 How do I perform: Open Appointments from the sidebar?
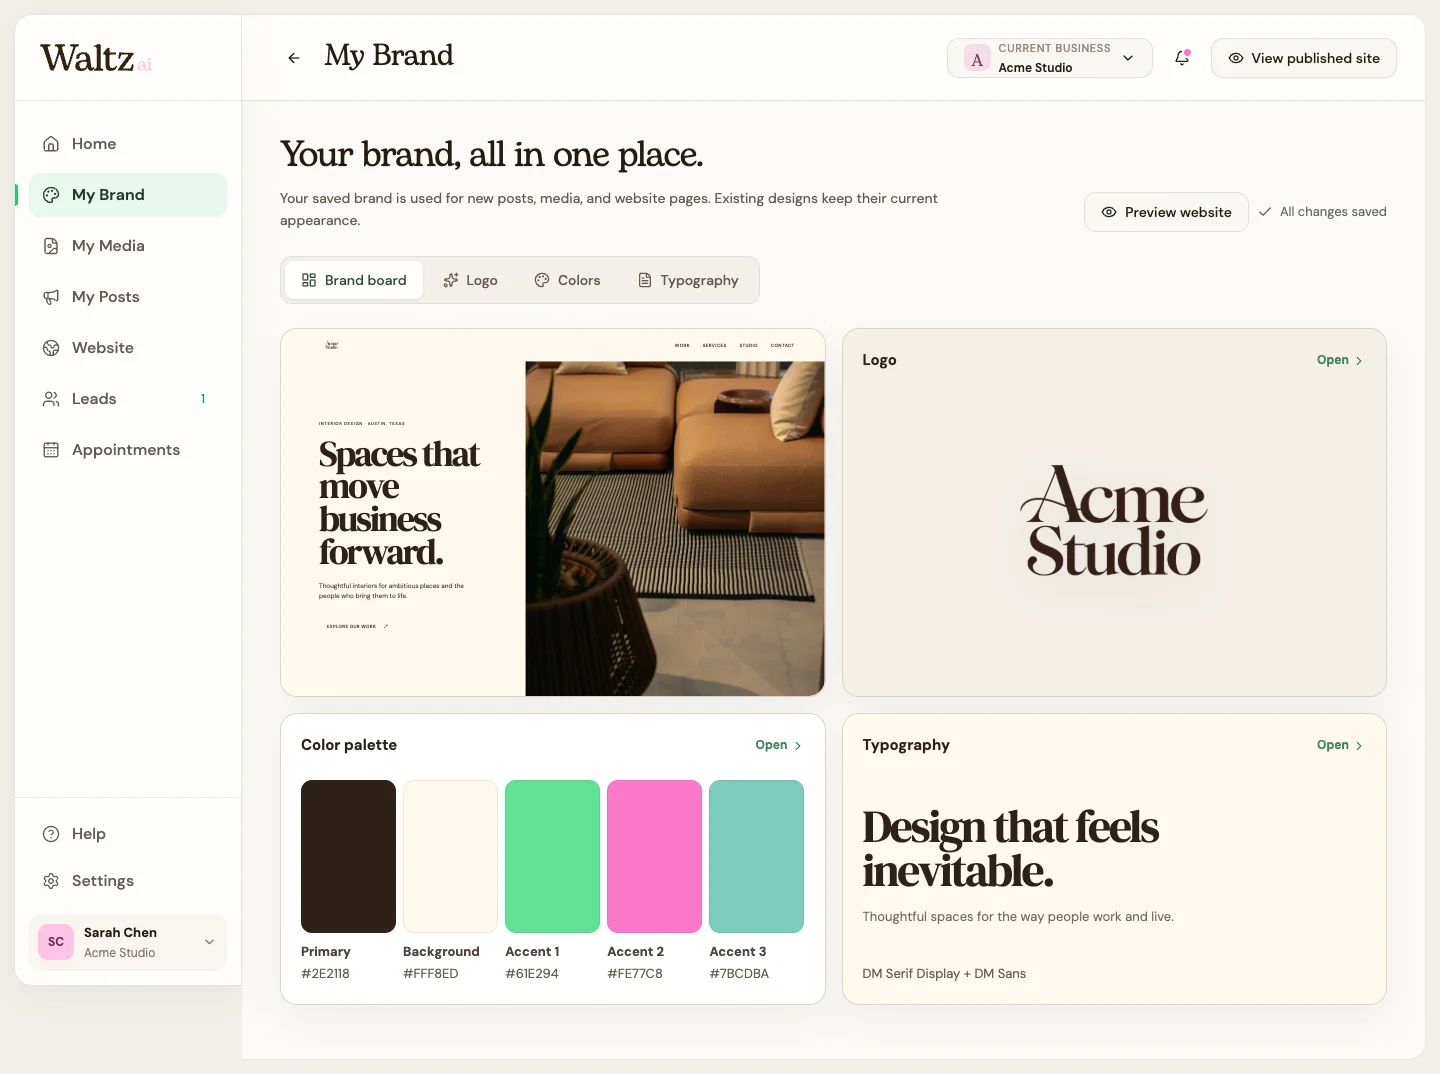[x=128, y=450]
